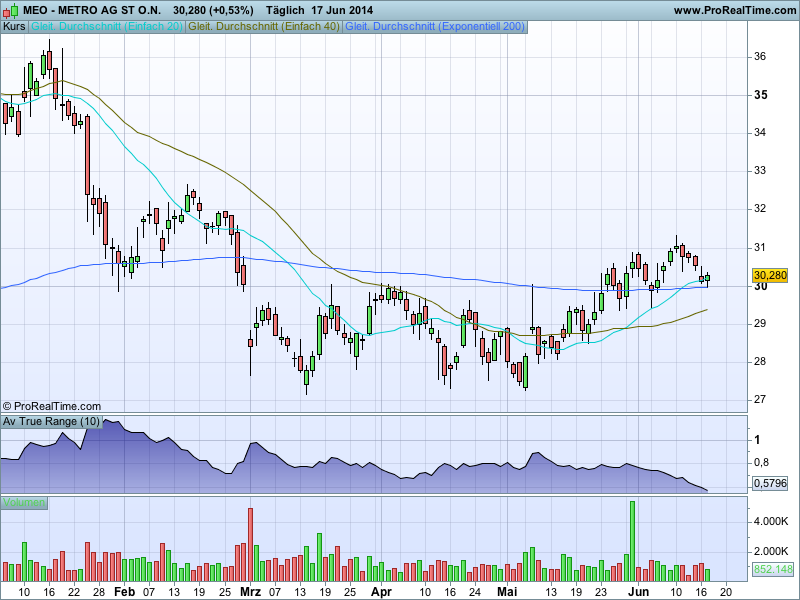
Task: Click the Mai month label on time axis
Action: point(507,592)
